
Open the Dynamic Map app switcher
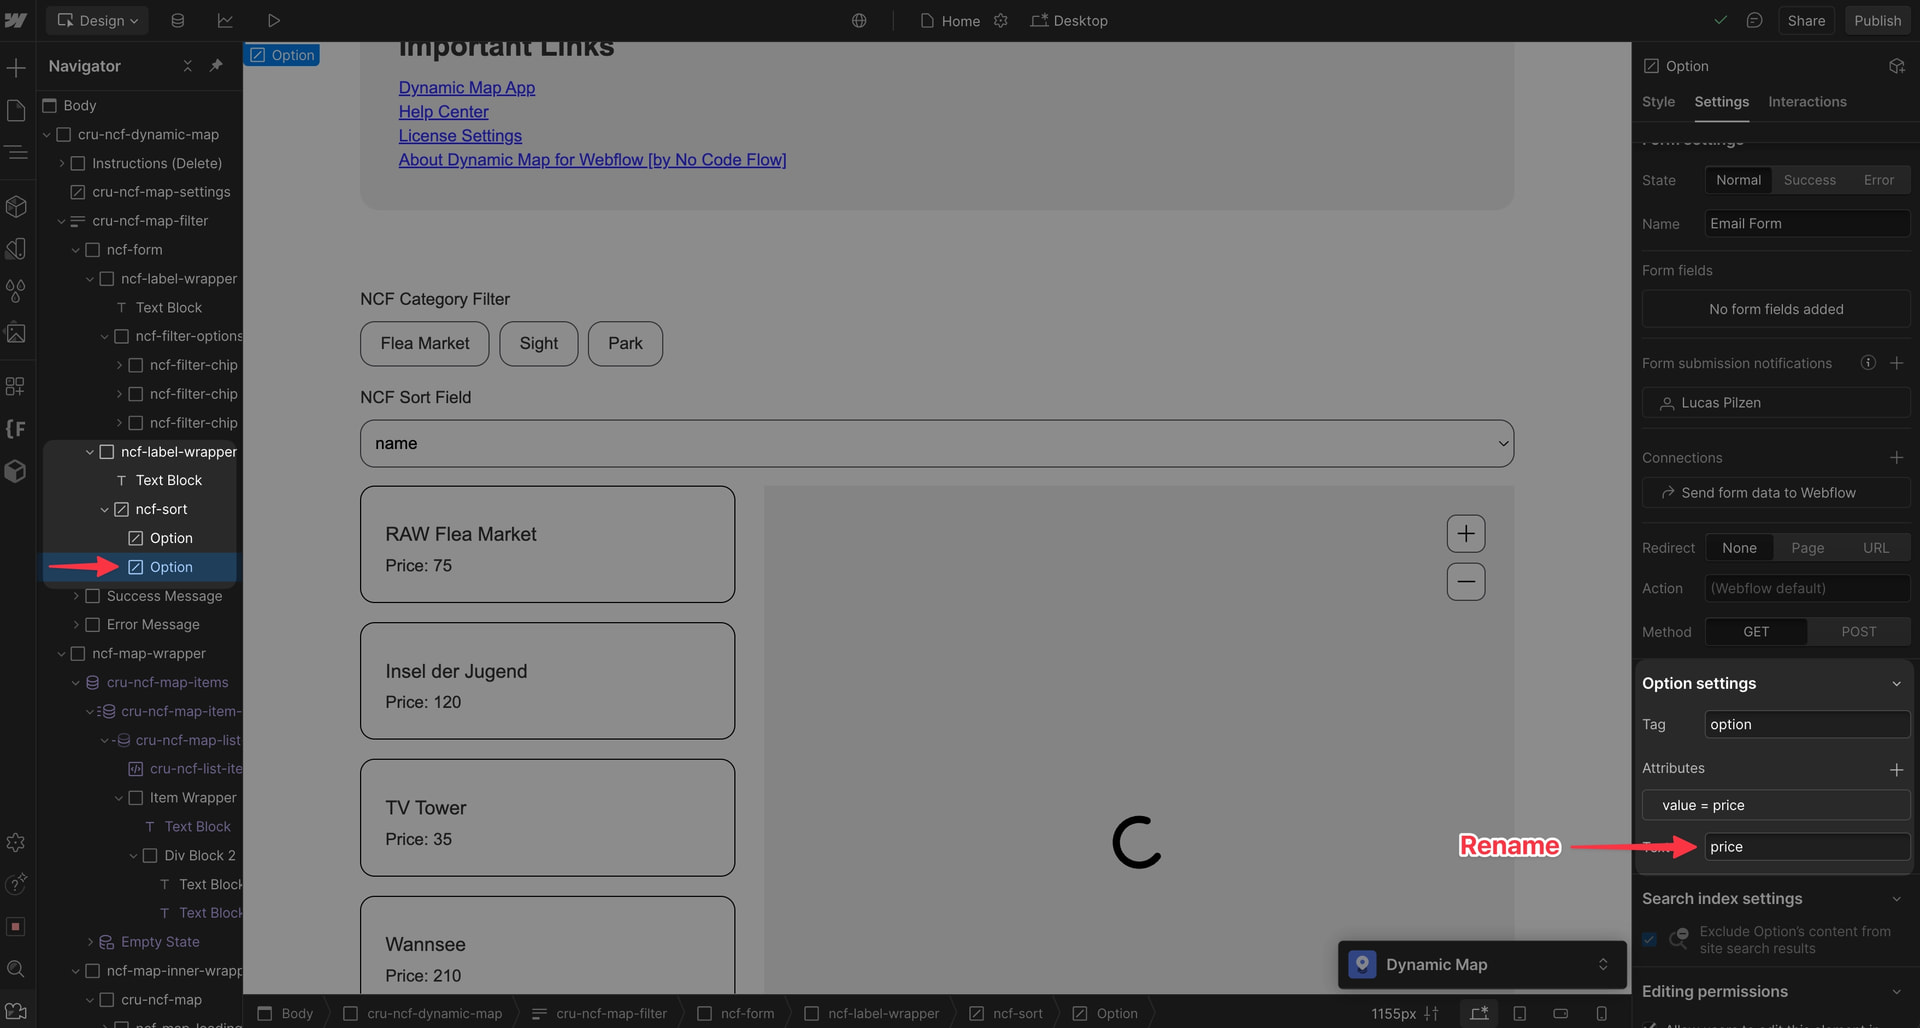[1482, 964]
